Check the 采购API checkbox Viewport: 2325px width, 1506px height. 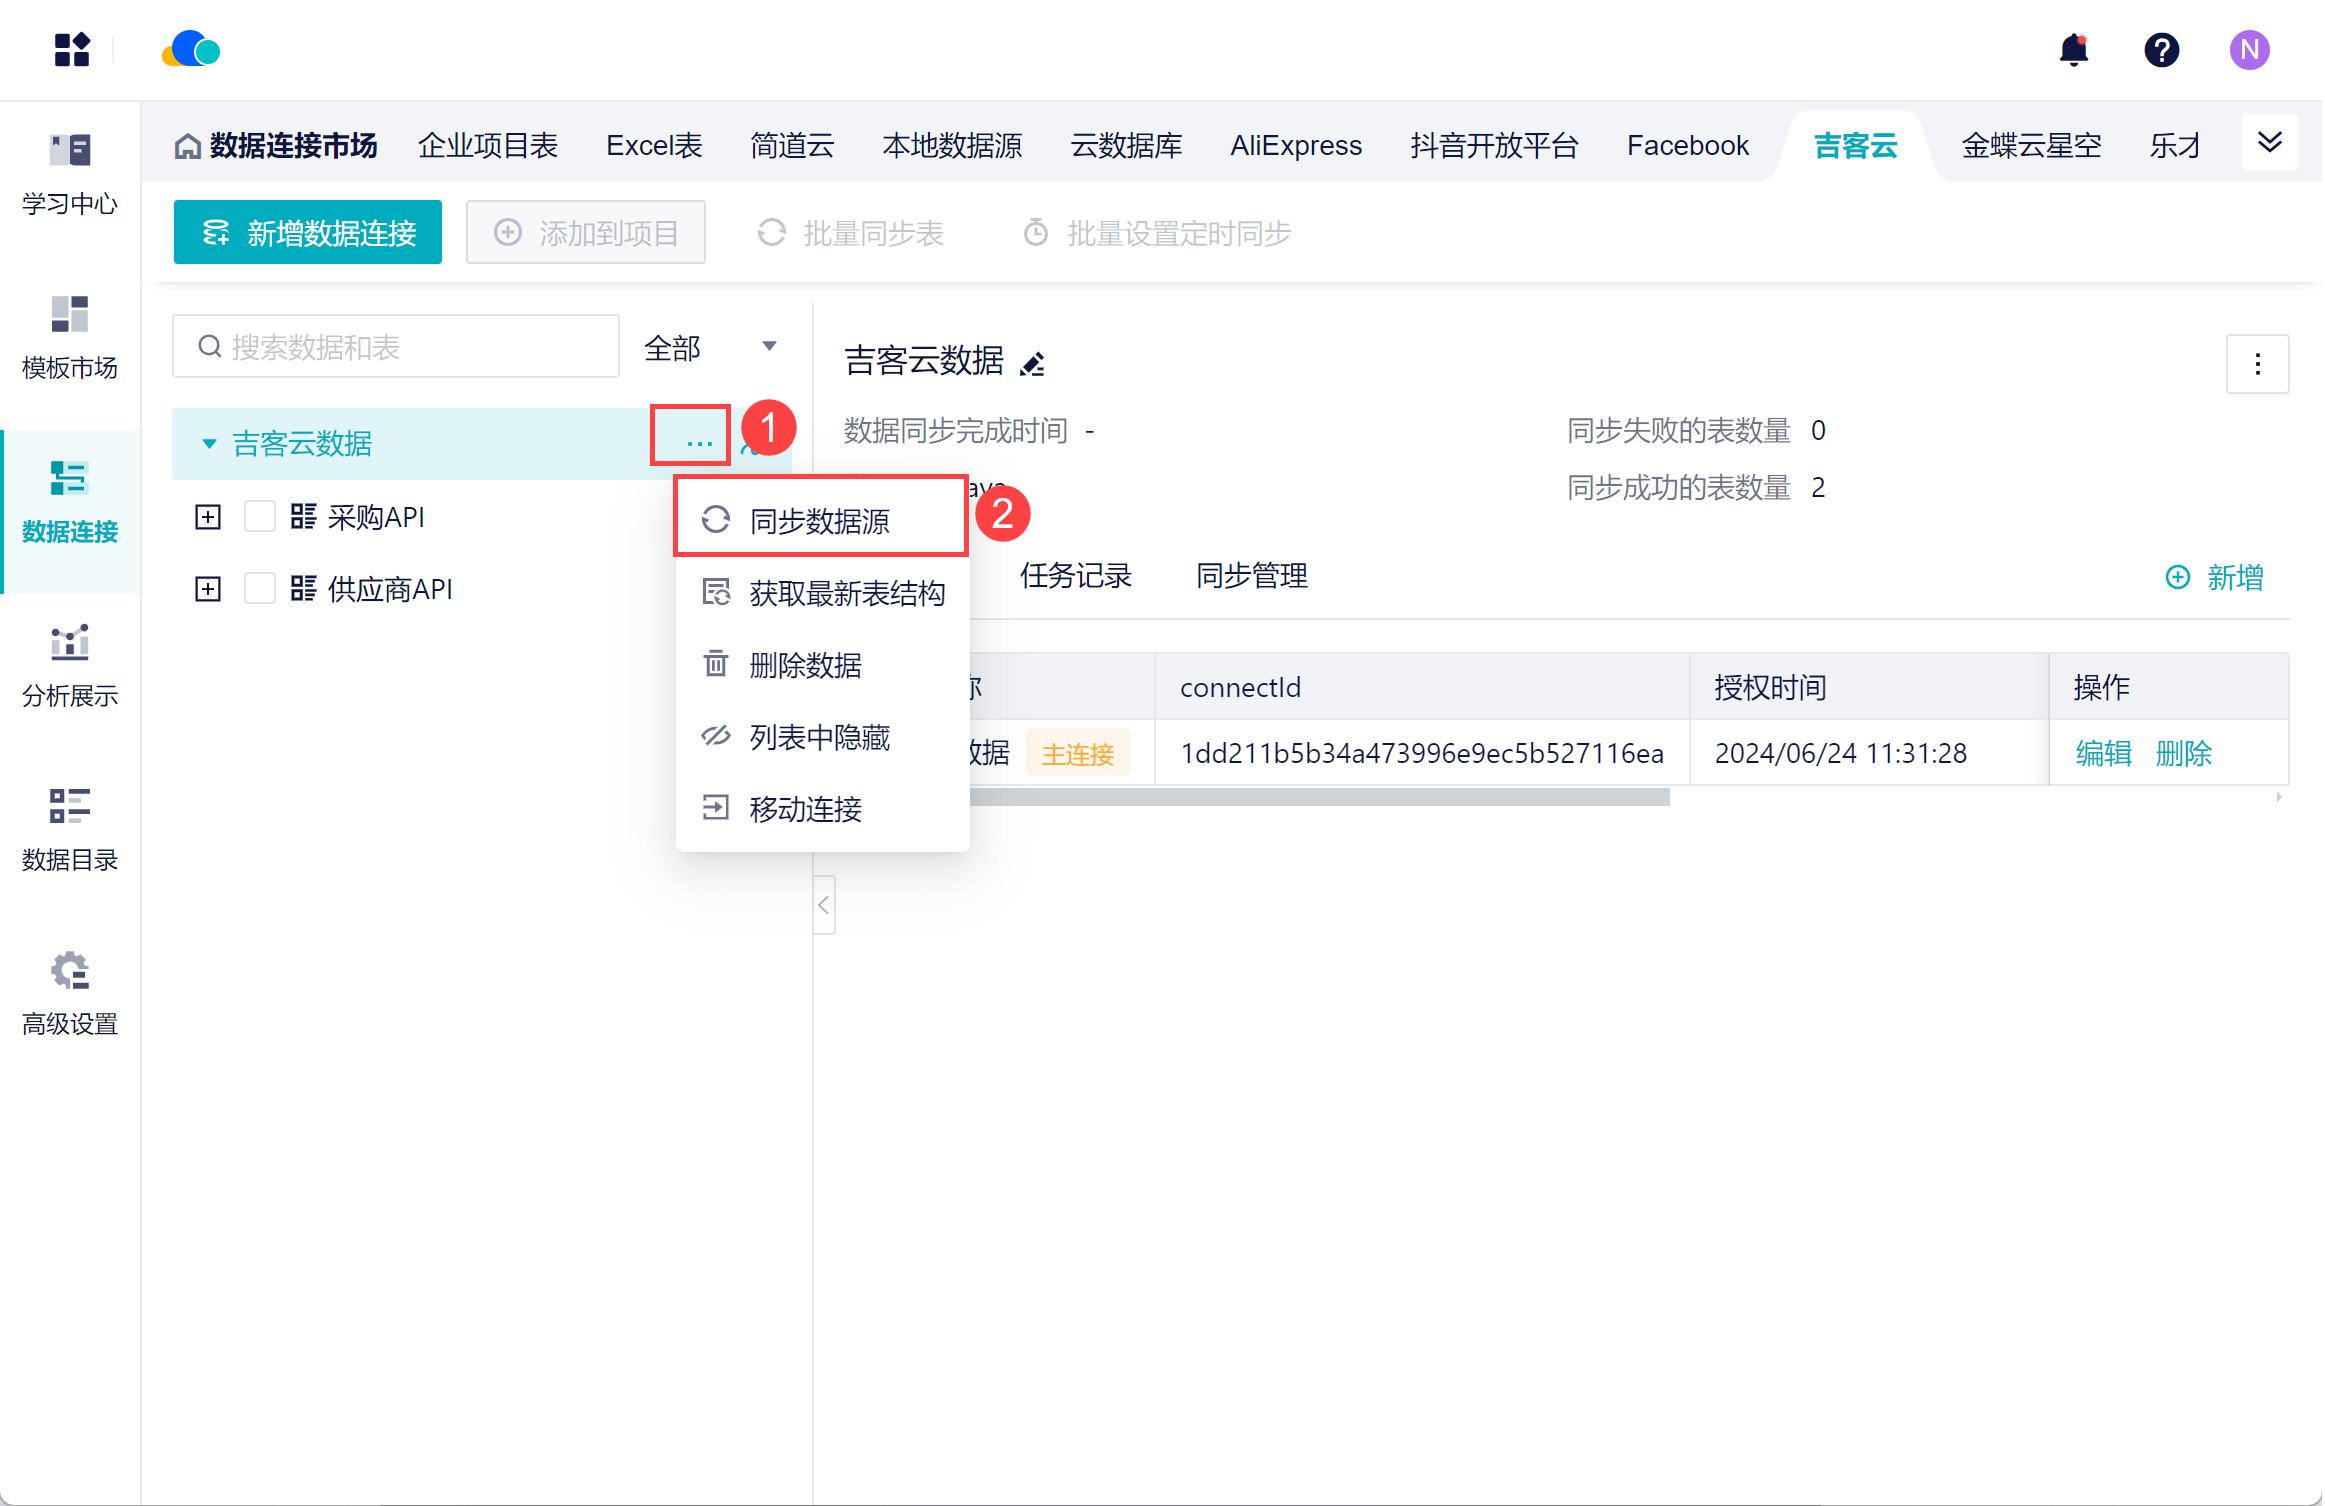tap(260, 517)
